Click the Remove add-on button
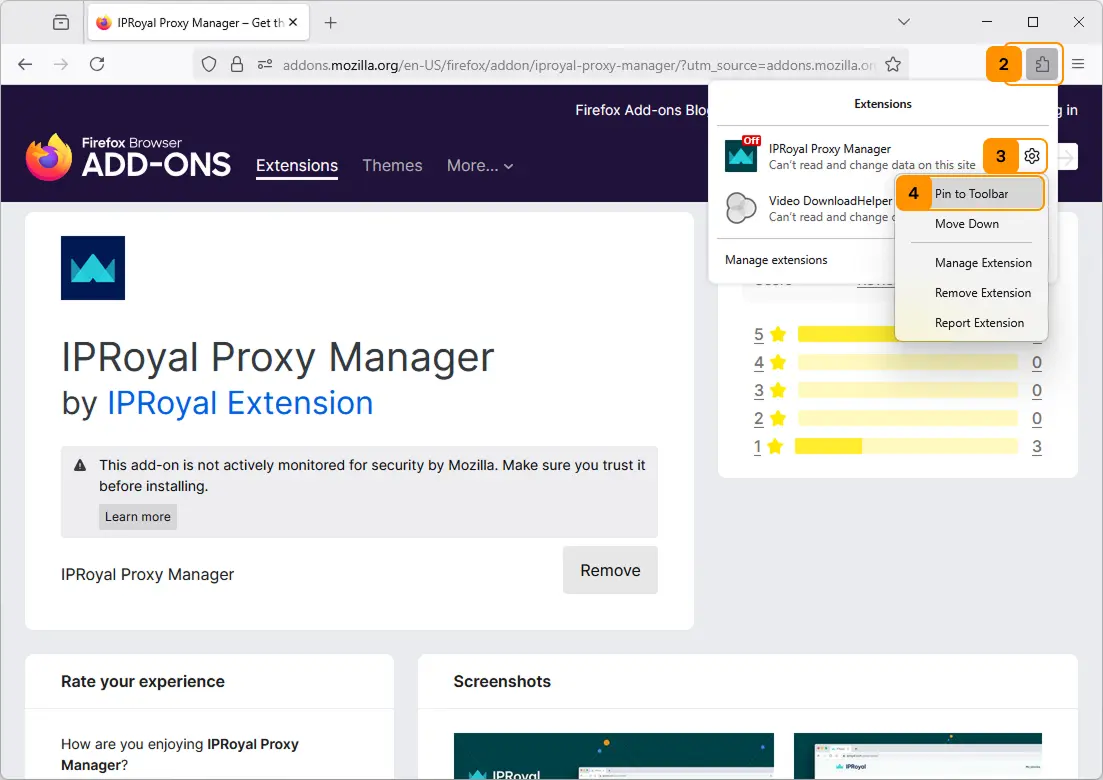Image resolution: width=1103 pixels, height=780 pixels. click(x=610, y=570)
